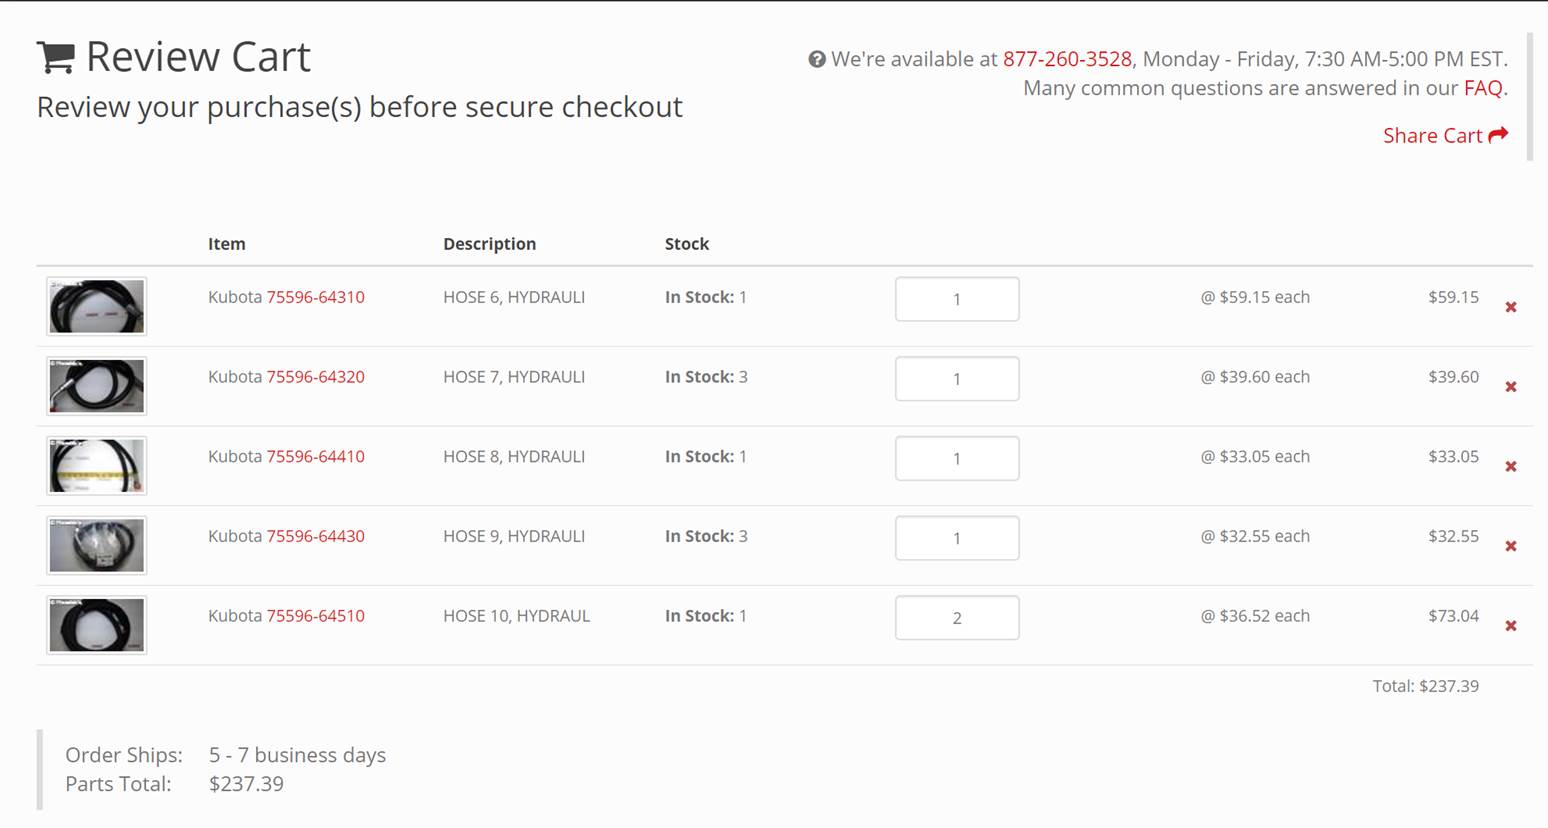The image size is (1548, 828).
Task: Focus quantity field for HOSE 10
Action: pyautogui.click(x=957, y=618)
